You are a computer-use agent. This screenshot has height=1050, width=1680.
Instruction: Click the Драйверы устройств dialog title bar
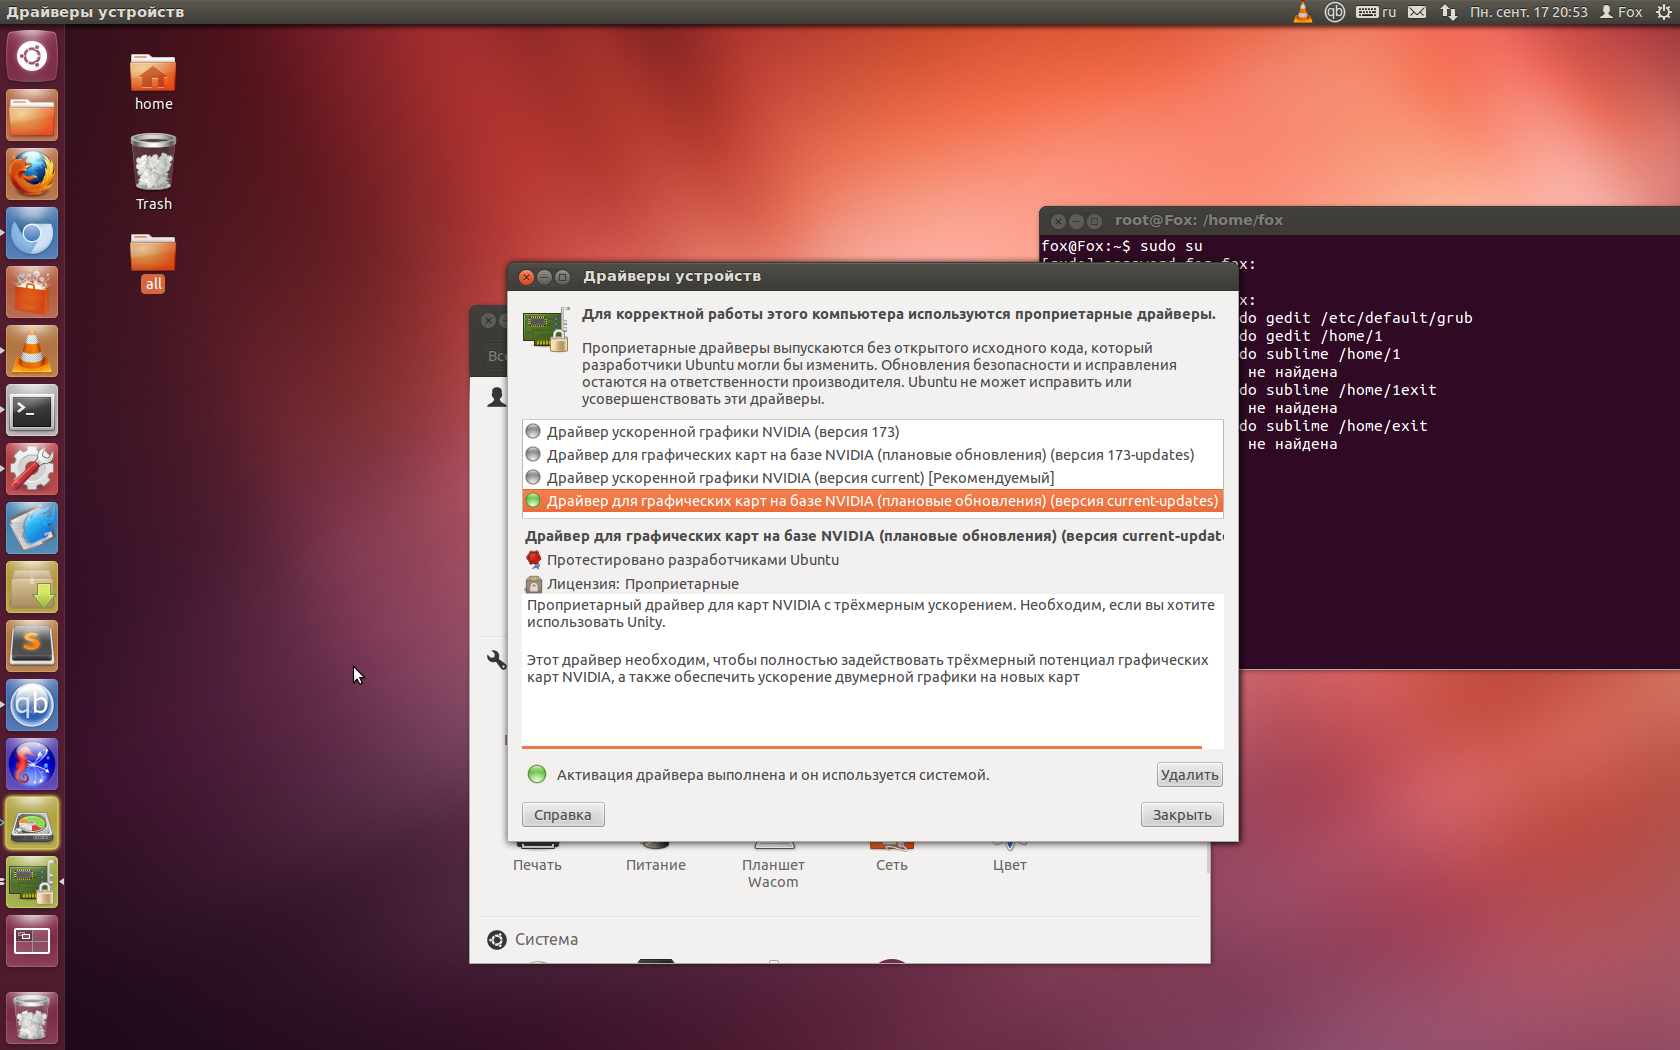[872, 277]
